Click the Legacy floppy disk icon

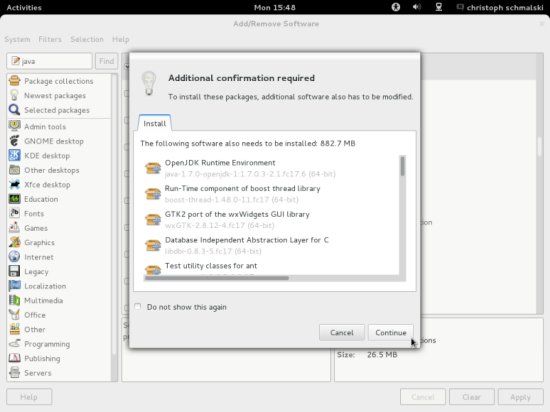tap(14, 271)
